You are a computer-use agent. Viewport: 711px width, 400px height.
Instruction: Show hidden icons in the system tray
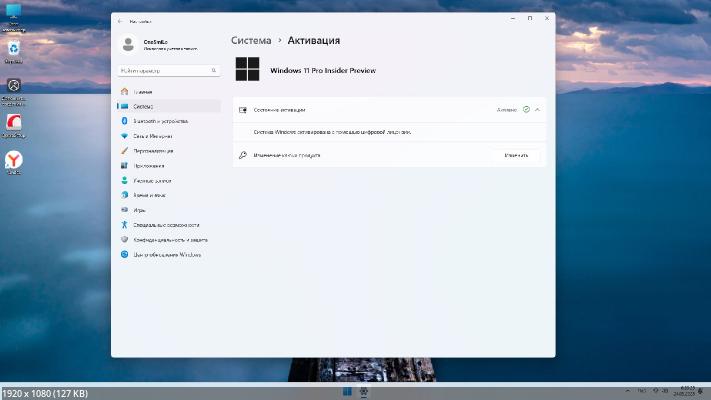coord(628,390)
